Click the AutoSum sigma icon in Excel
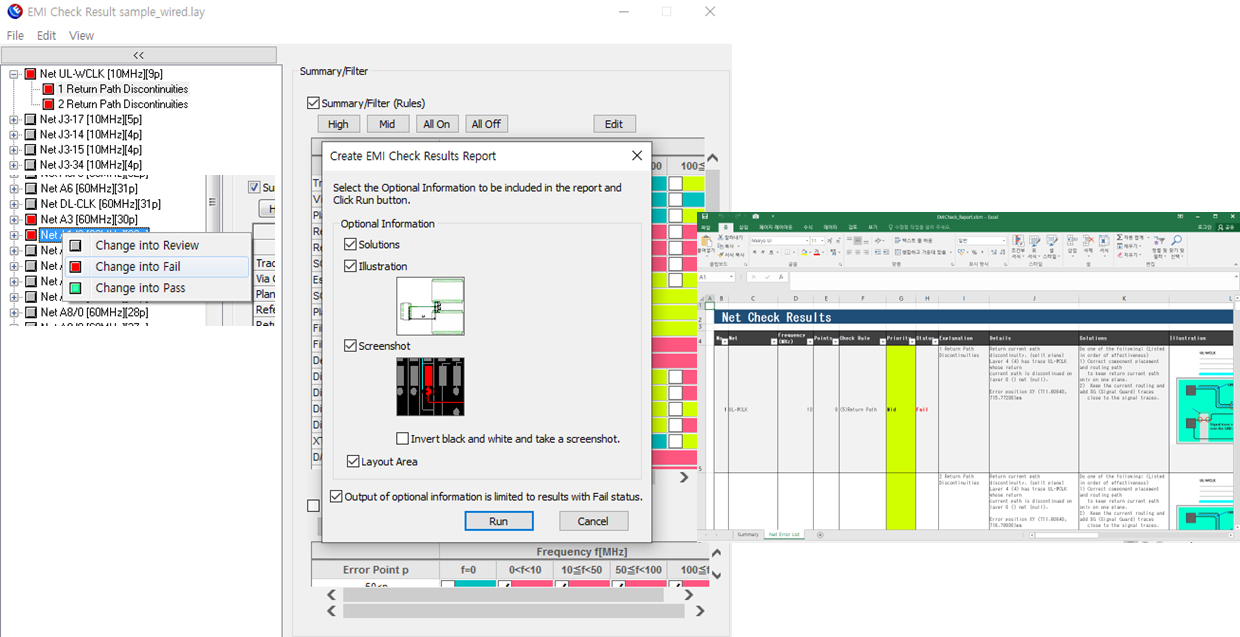Screen dimensions: 1240x637 click(1120, 237)
